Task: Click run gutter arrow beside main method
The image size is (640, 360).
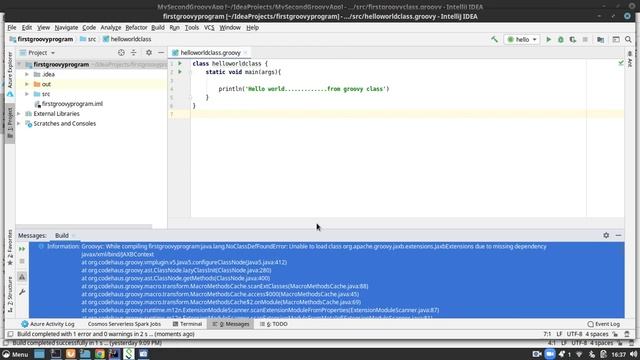Action: (180, 72)
